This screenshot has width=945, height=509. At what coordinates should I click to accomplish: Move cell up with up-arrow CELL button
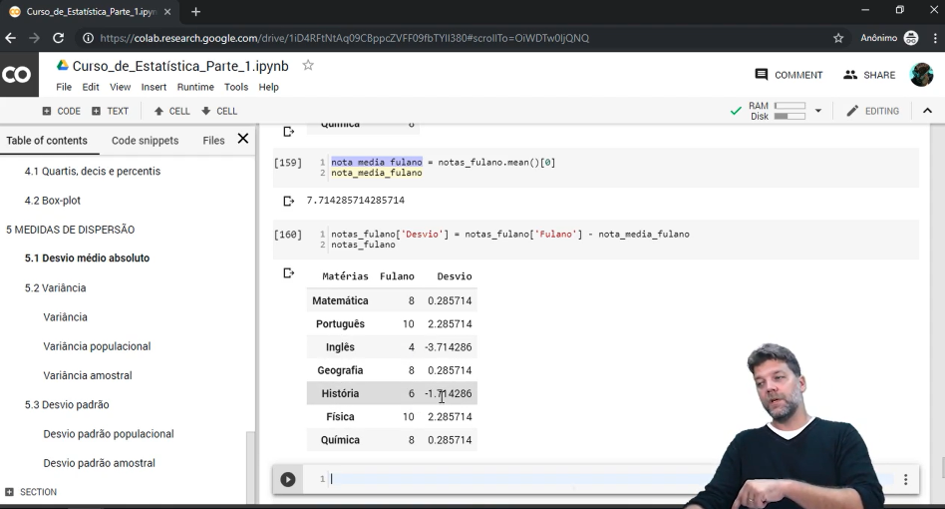(172, 111)
